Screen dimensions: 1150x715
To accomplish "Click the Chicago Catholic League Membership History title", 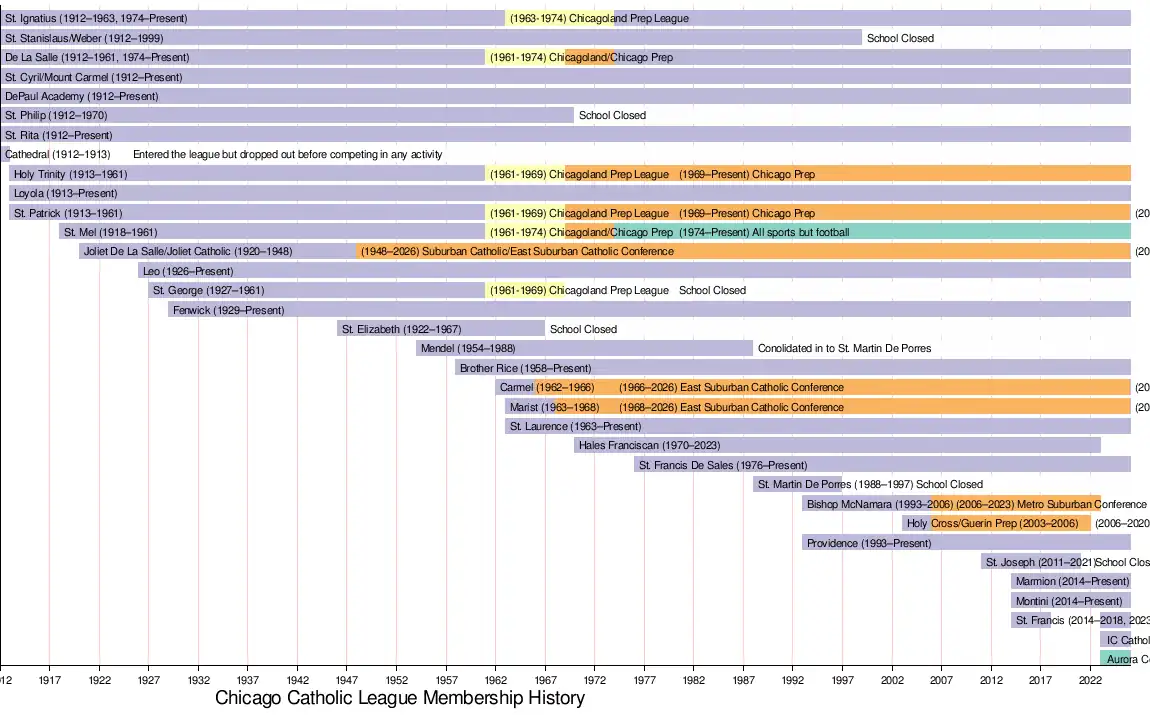I will (400, 698).
